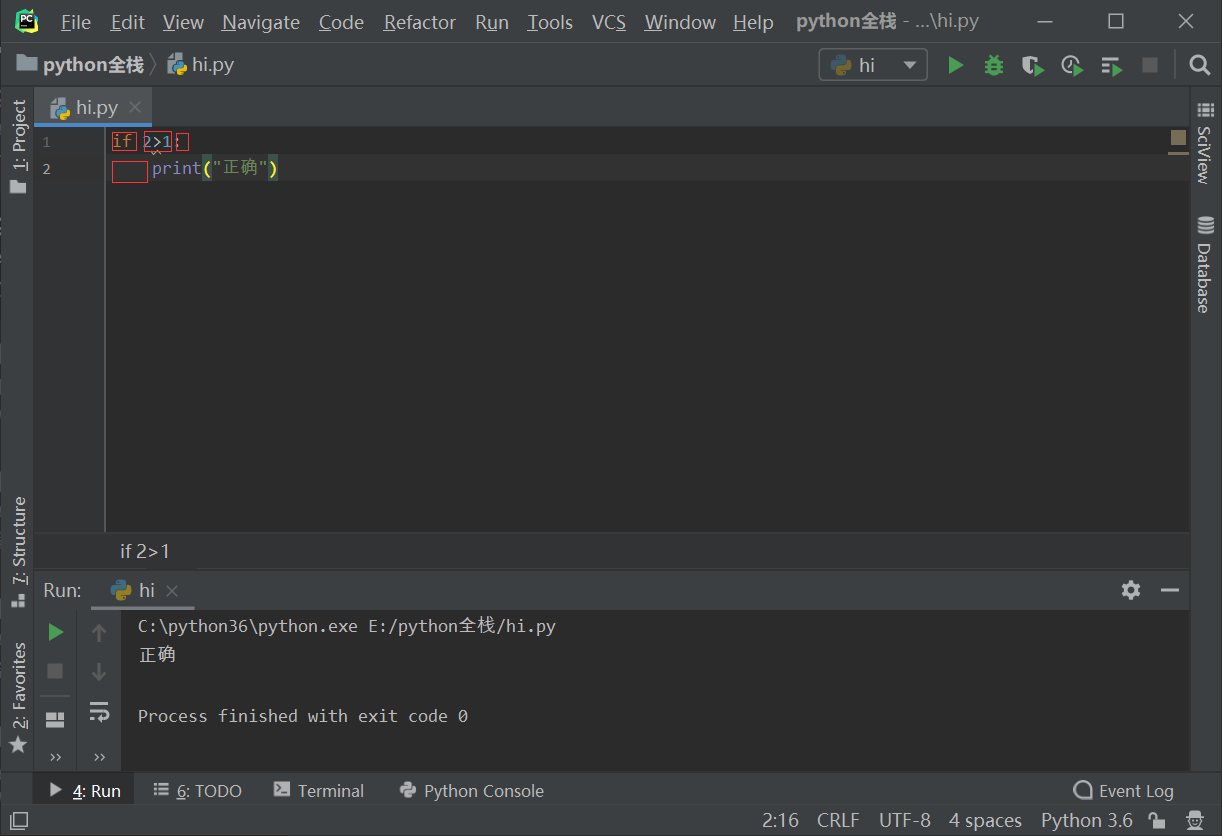The height and width of the screenshot is (836, 1222).
Task: Toggle the SciView side panel
Action: pos(1205,142)
